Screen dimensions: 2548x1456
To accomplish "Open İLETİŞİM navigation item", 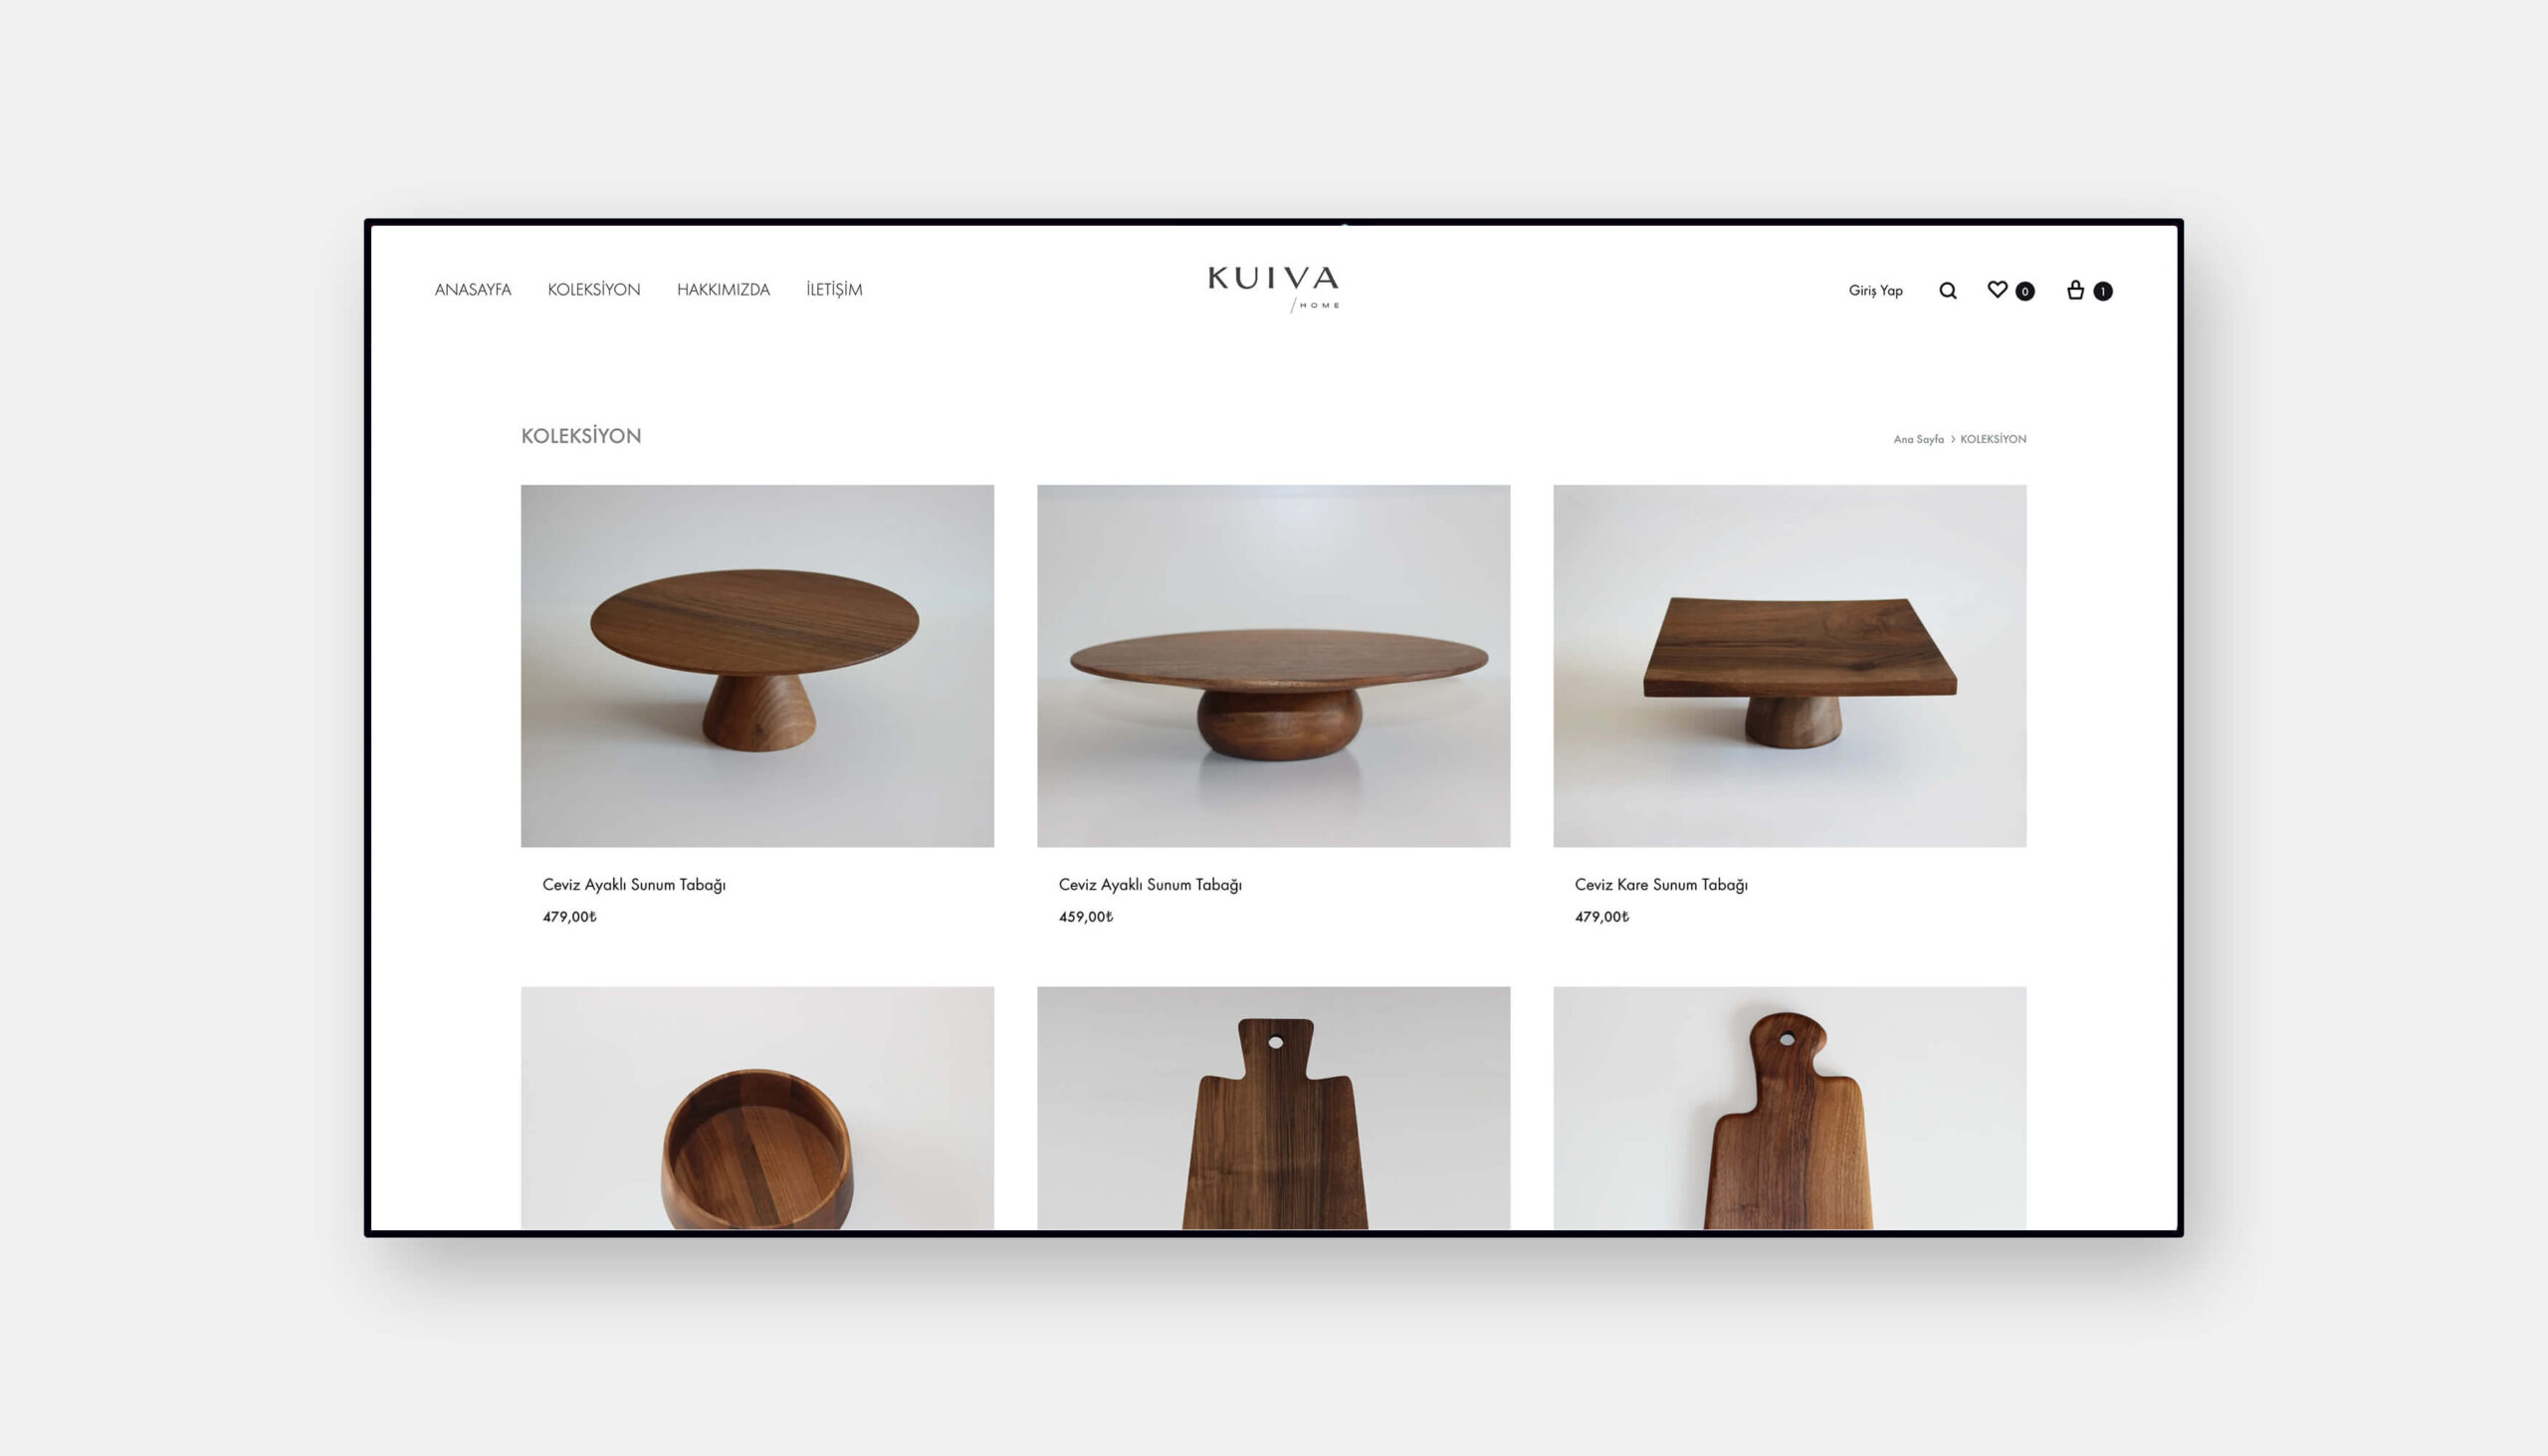I will (x=834, y=289).
